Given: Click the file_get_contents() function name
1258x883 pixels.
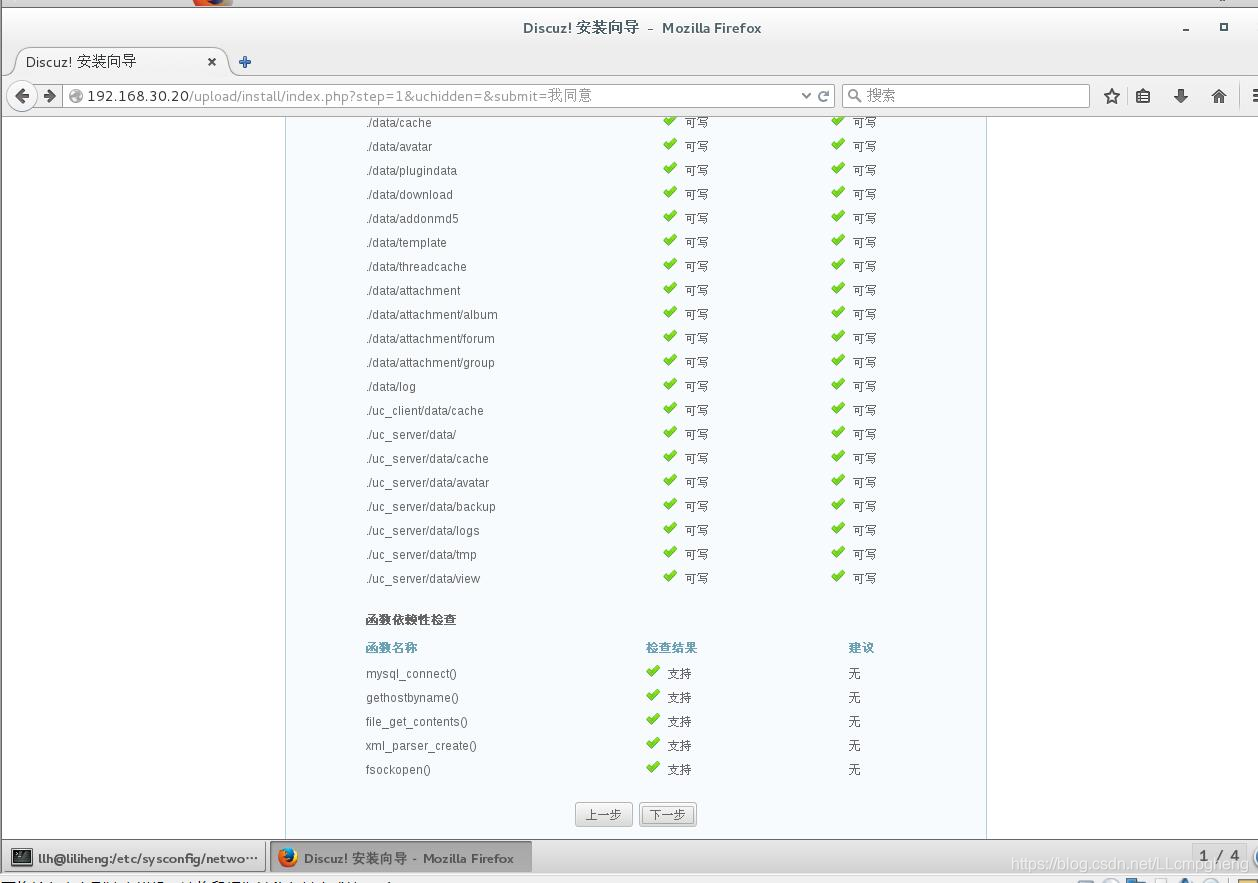Looking at the screenshot, I should point(417,722).
